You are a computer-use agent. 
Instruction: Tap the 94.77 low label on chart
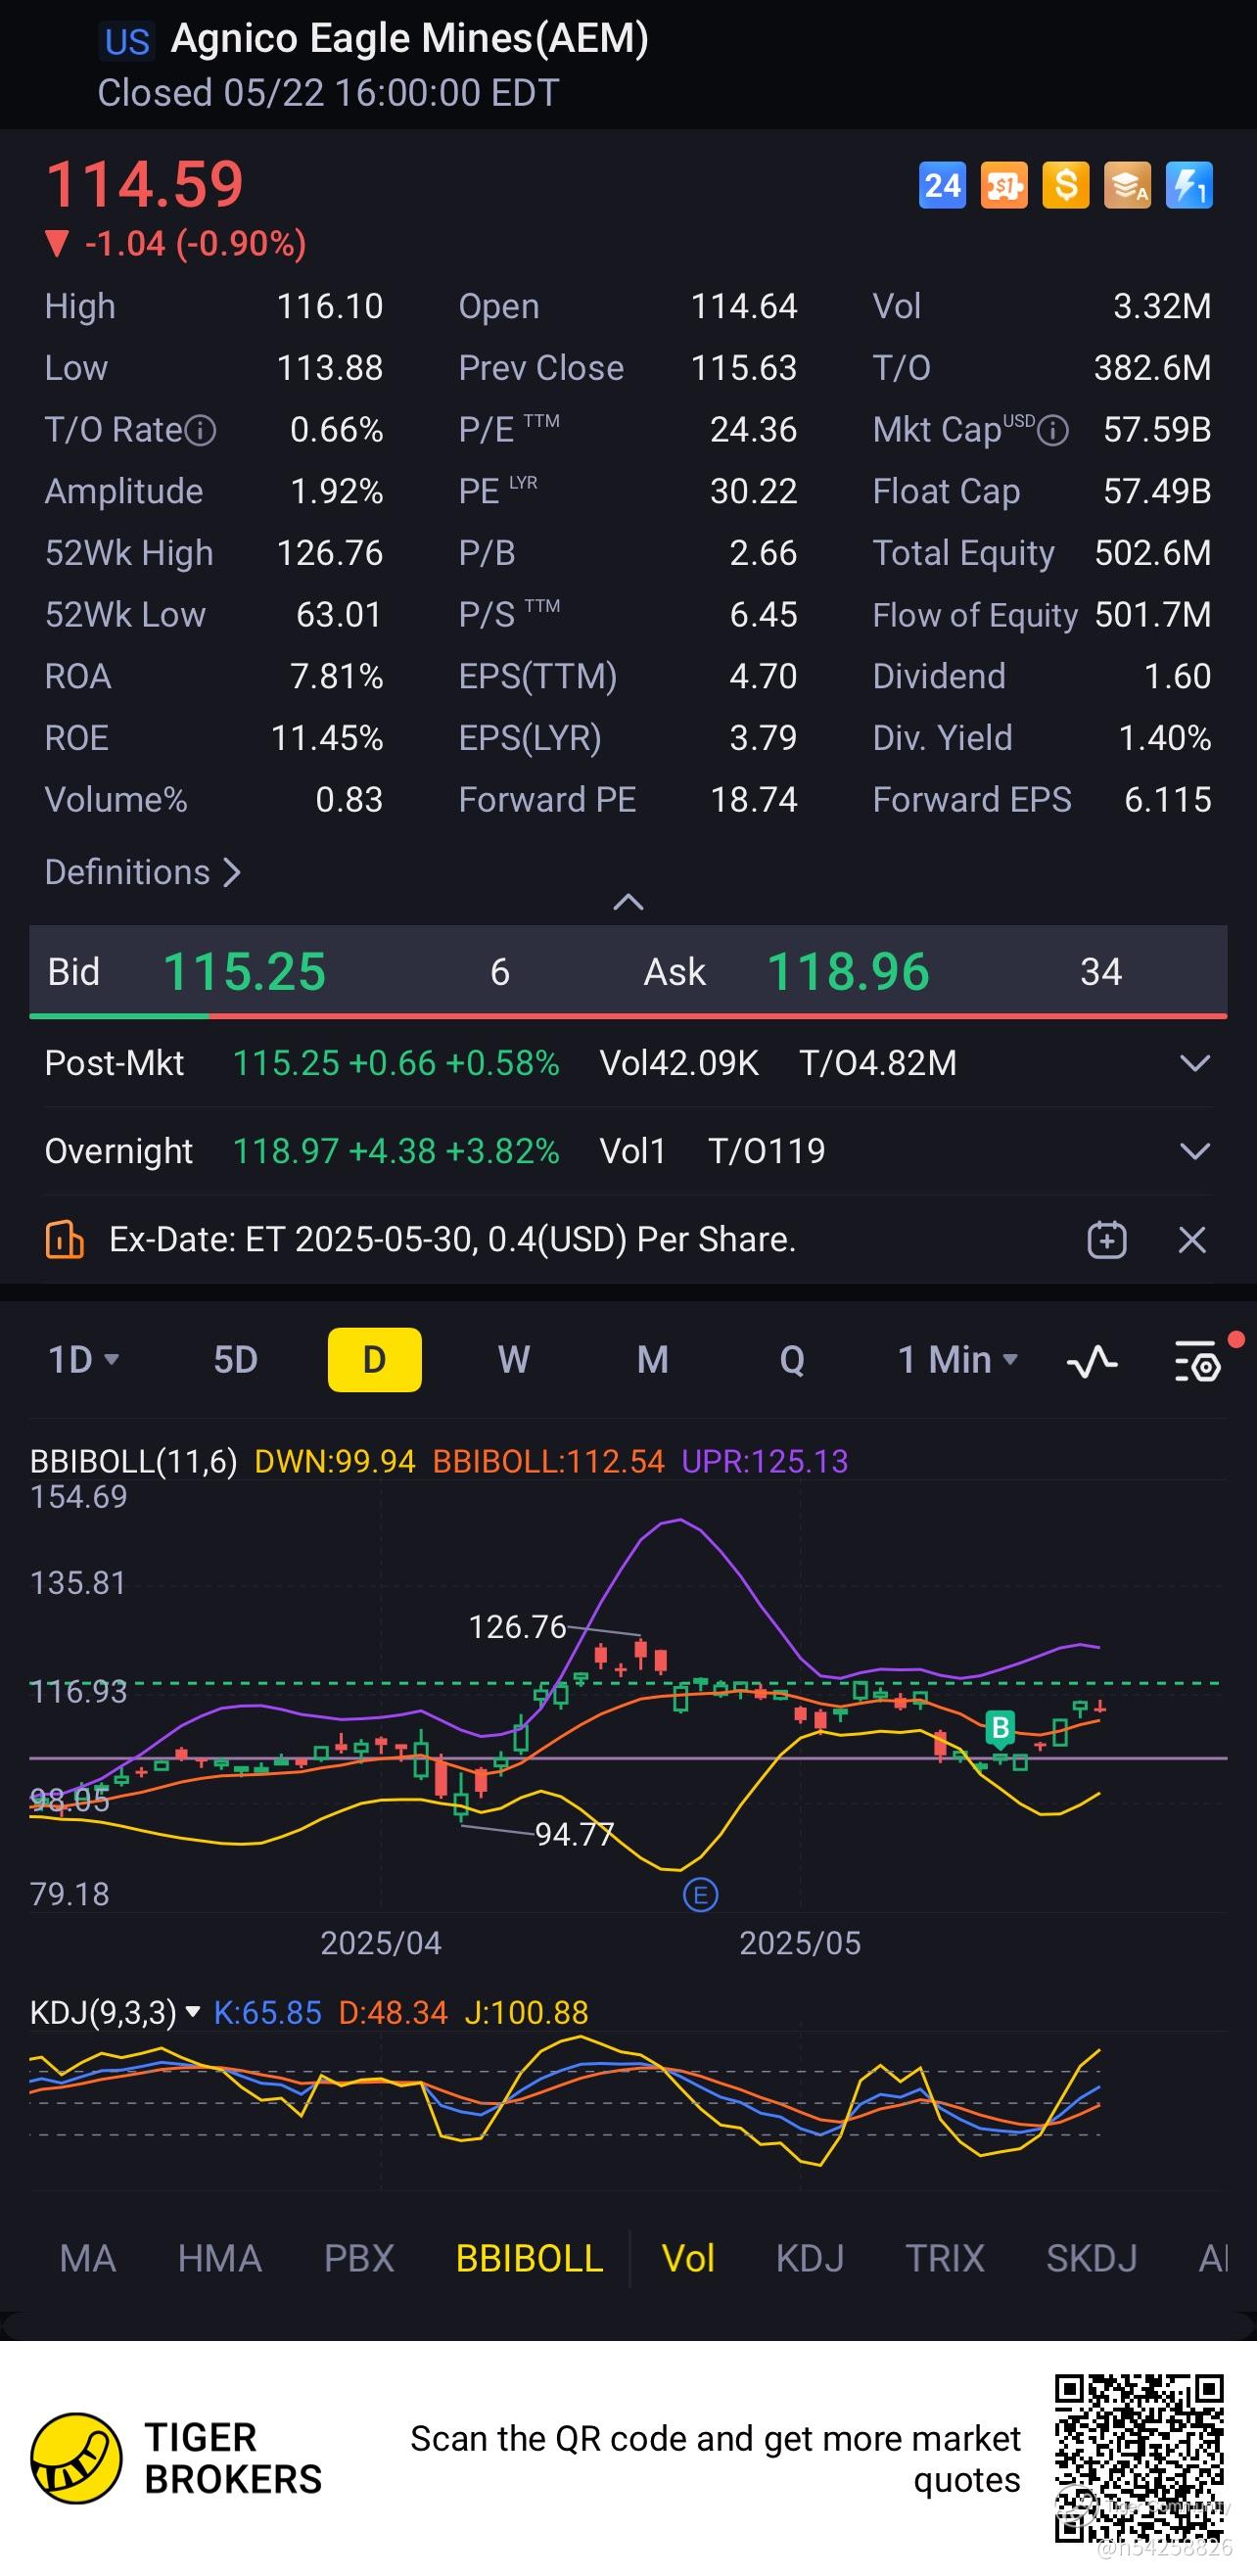[x=575, y=1834]
